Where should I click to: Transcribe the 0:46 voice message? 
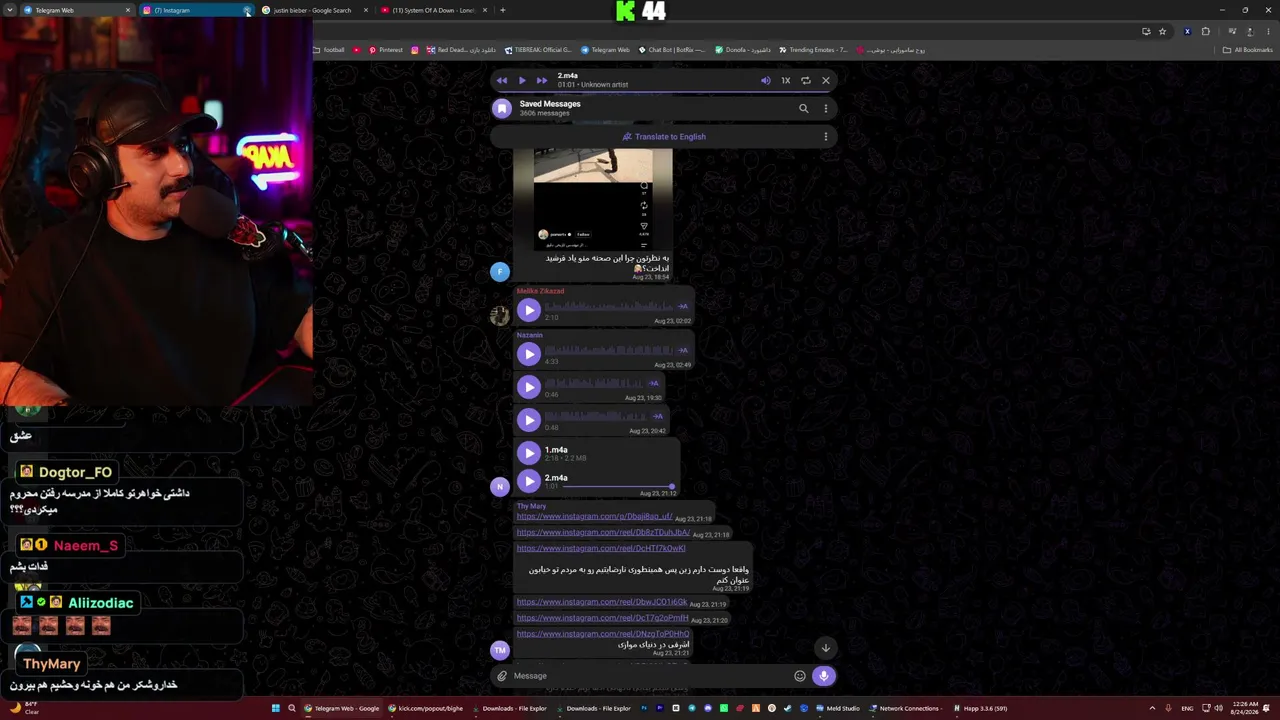[x=655, y=383]
